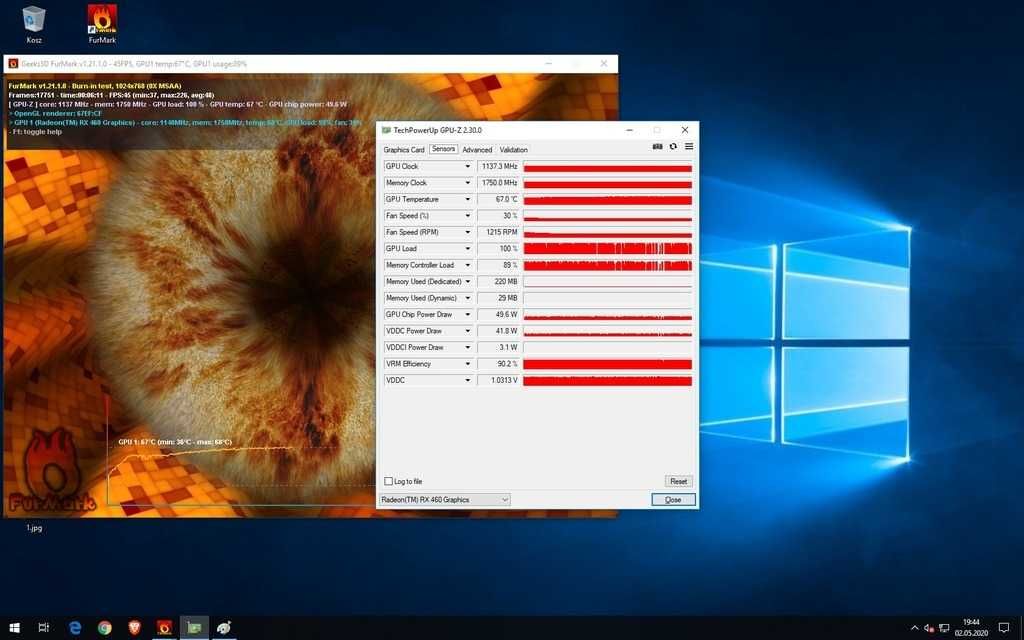Open the GPU Clock sensor dropdown

coord(468,167)
